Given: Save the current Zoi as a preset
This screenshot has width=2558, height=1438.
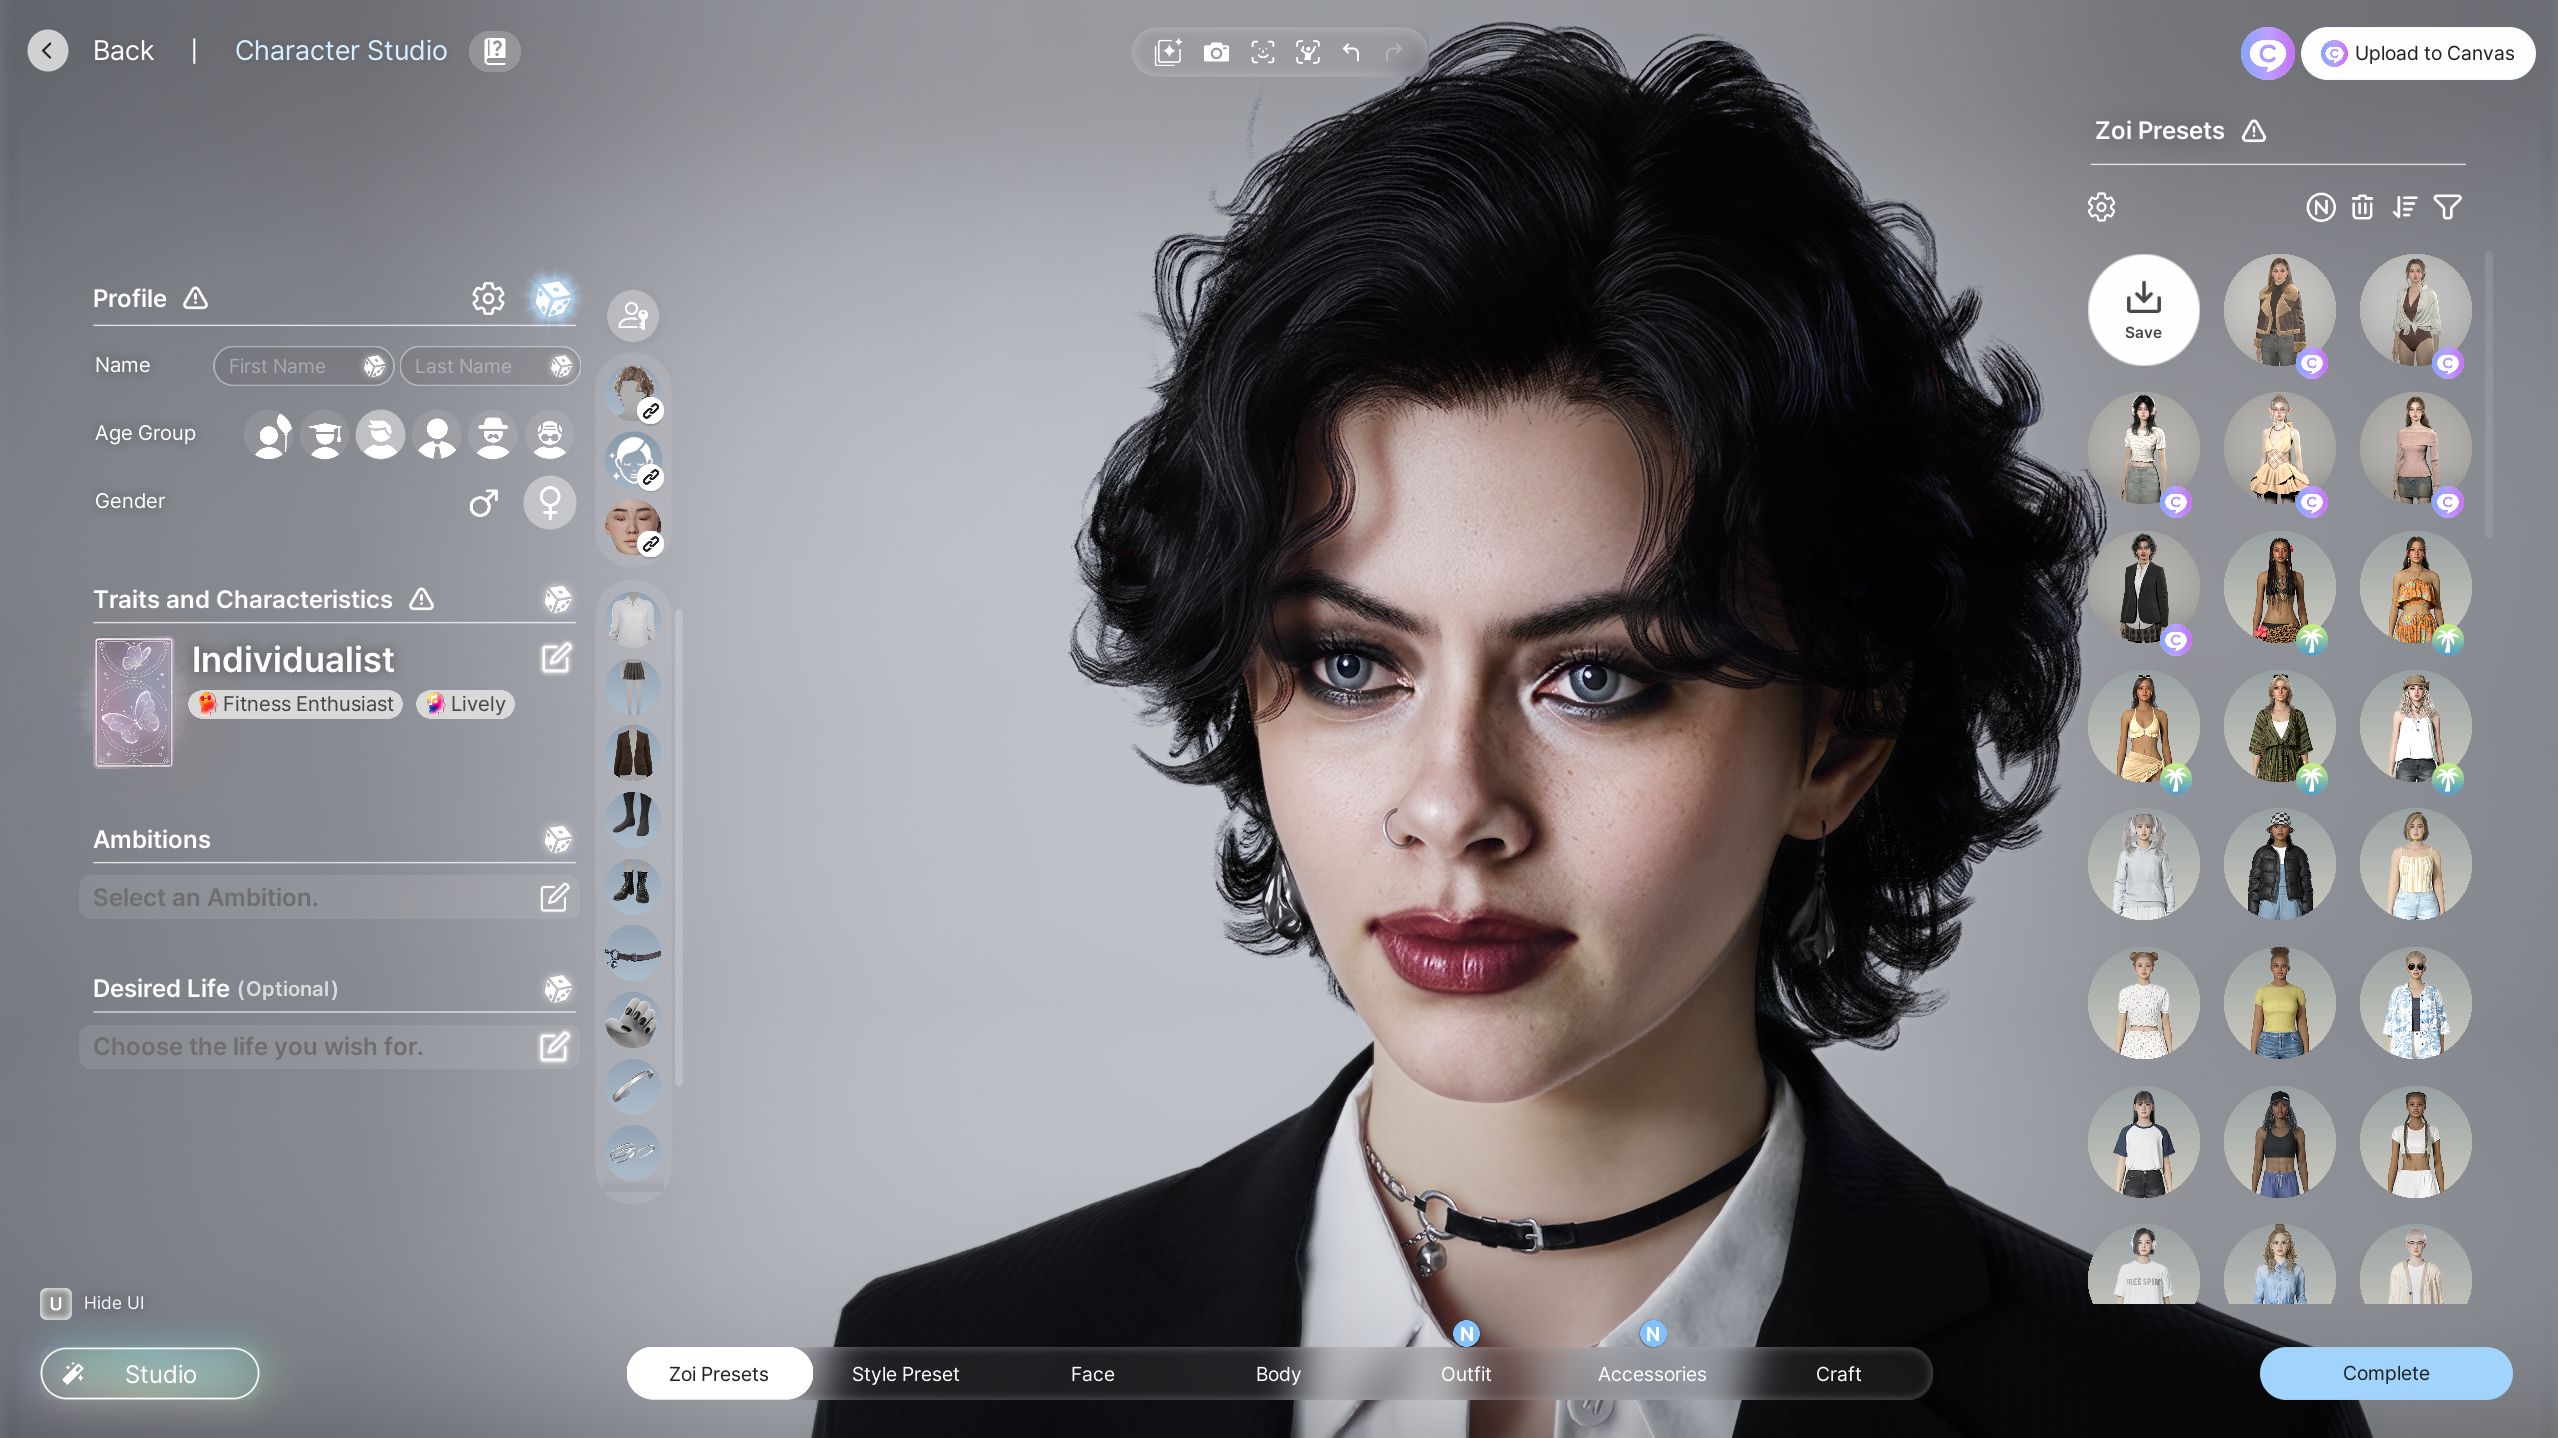Looking at the screenshot, I should (2143, 310).
